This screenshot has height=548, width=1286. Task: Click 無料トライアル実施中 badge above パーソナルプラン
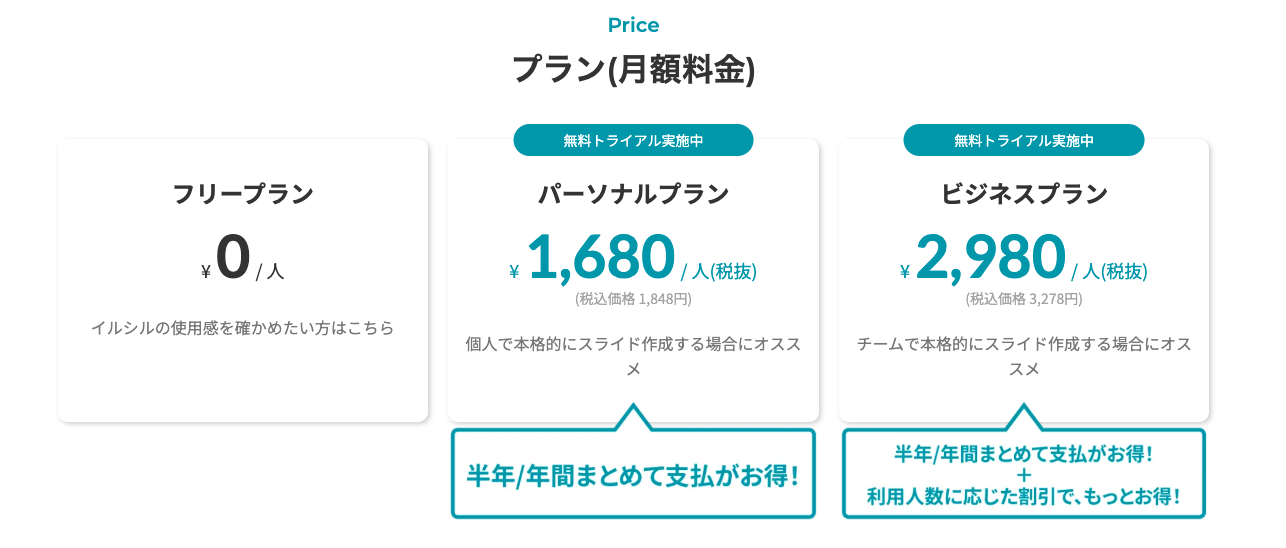pyautogui.click(x=633, y=140)
